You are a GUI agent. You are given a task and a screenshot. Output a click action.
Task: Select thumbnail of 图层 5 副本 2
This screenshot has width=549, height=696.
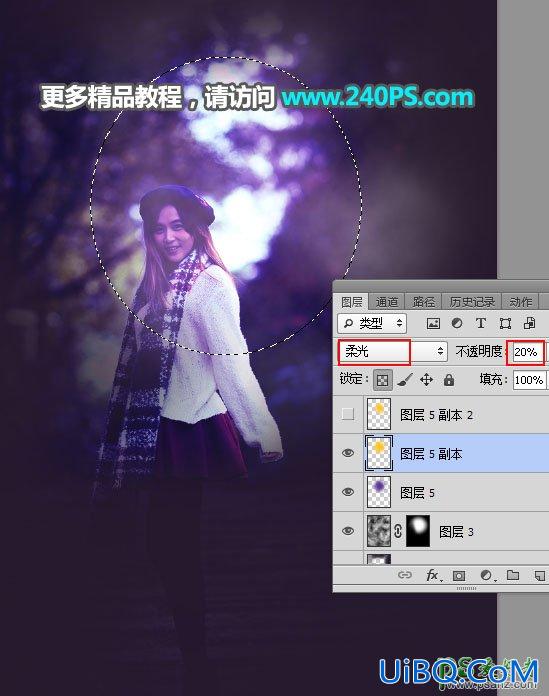point(379,414)
